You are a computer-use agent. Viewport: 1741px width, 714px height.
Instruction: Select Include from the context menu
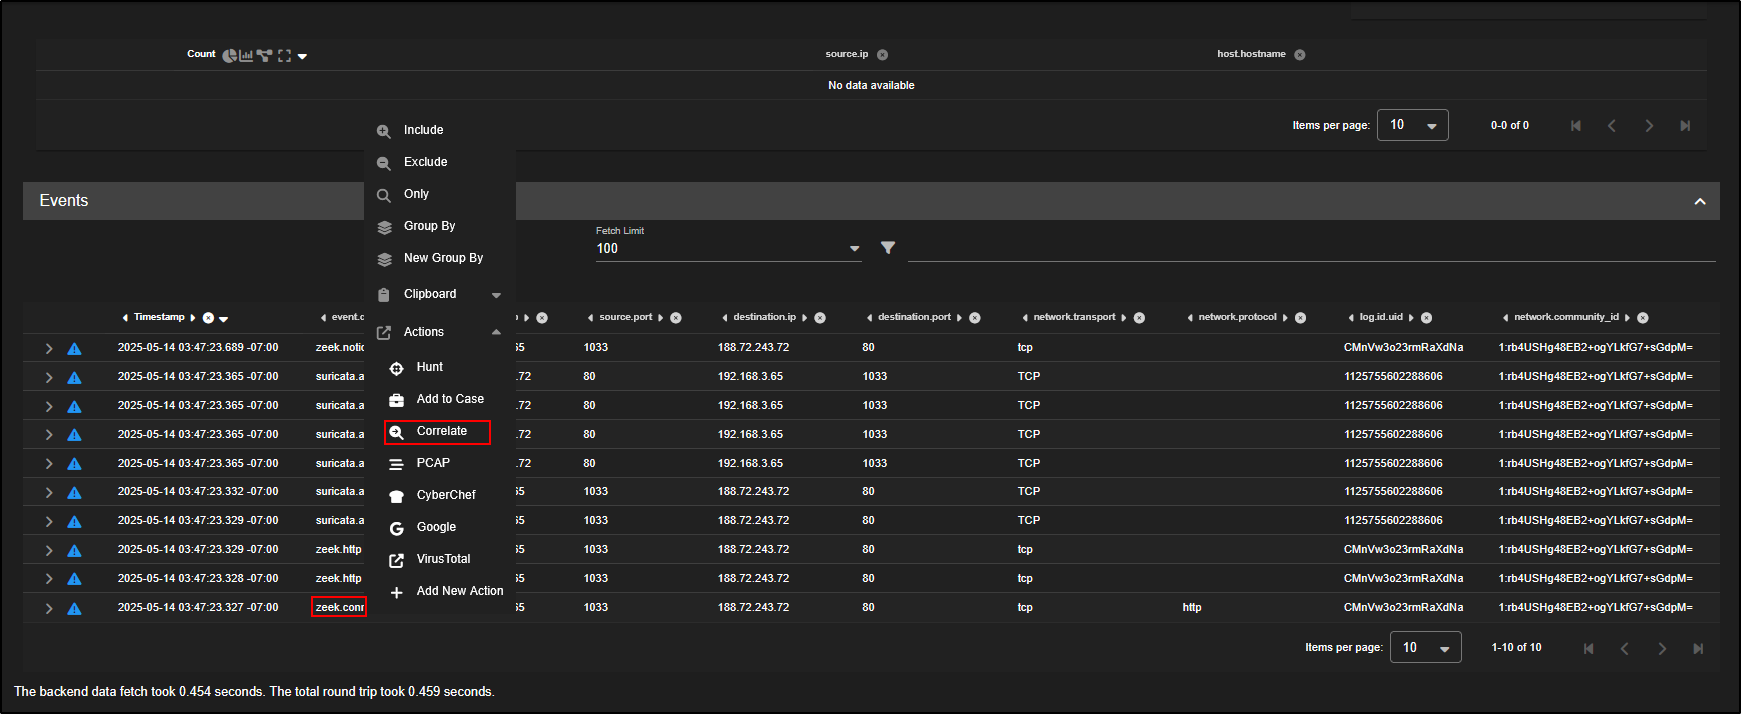[423, 130]
